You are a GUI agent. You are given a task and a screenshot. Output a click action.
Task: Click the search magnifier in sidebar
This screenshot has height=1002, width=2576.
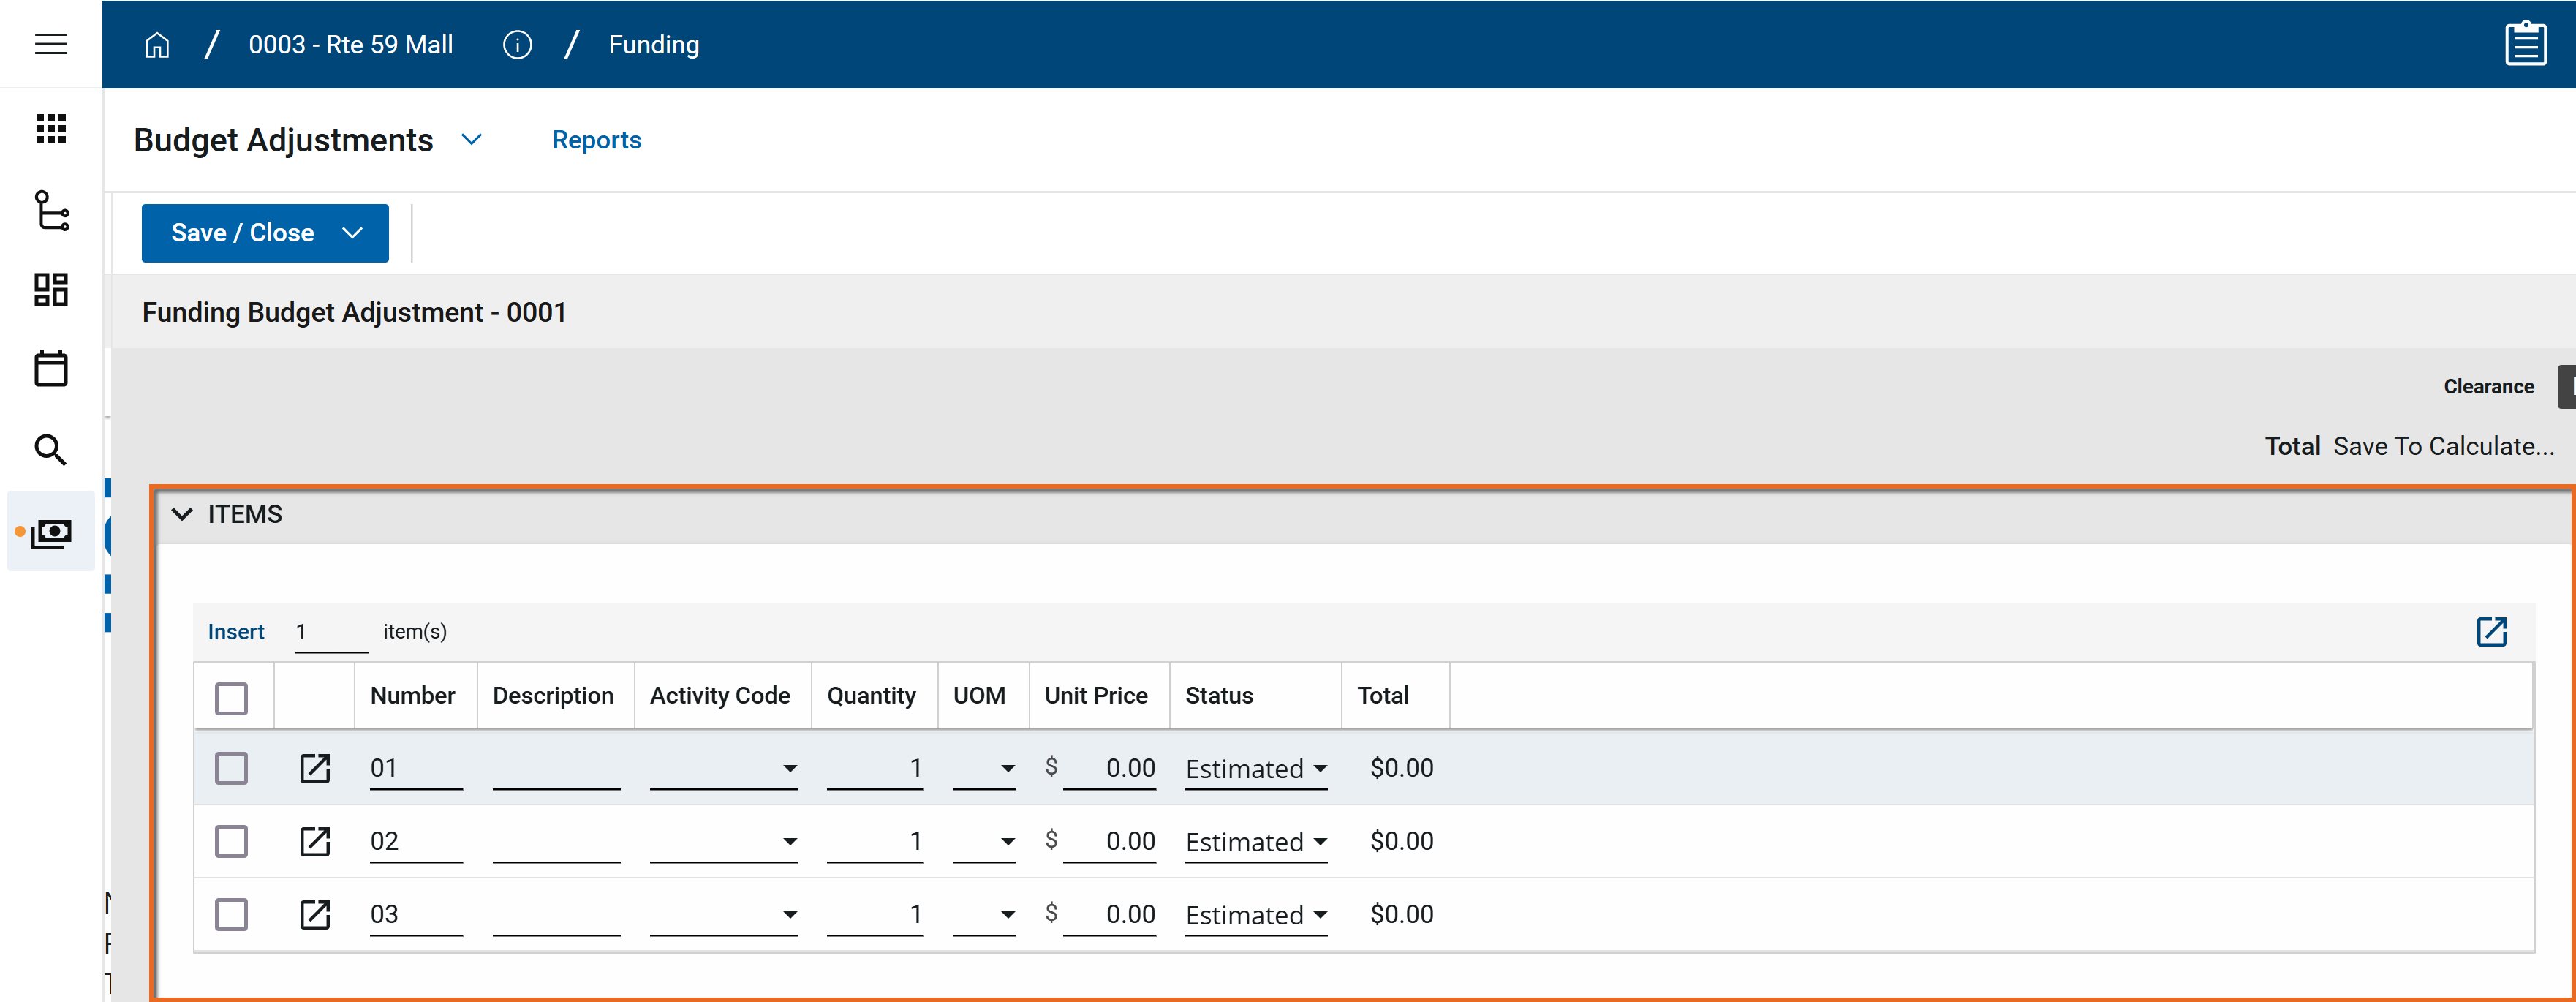point(51,450)
